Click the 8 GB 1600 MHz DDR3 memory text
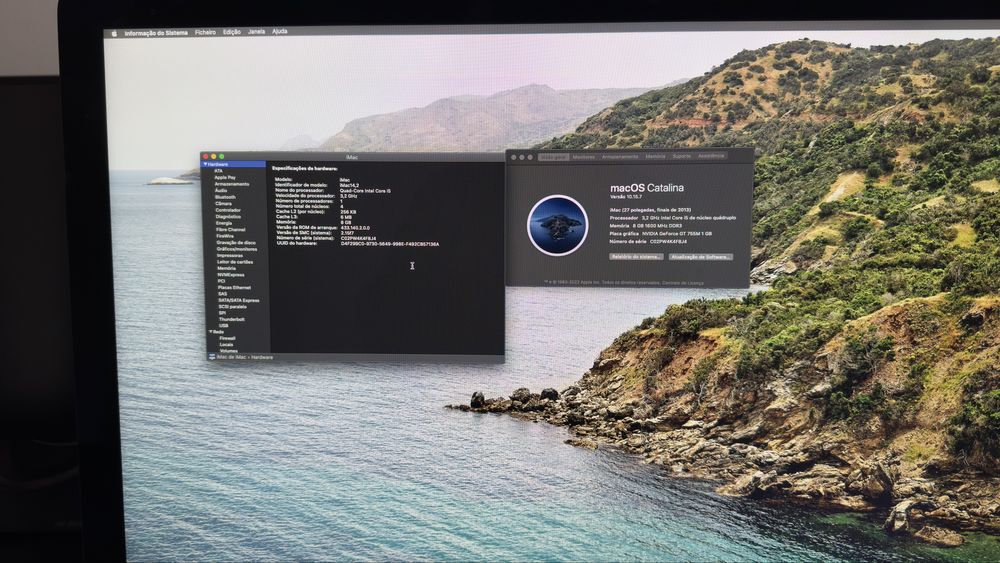The width and height of the screenshot is (1000, 563). point(658,226)
